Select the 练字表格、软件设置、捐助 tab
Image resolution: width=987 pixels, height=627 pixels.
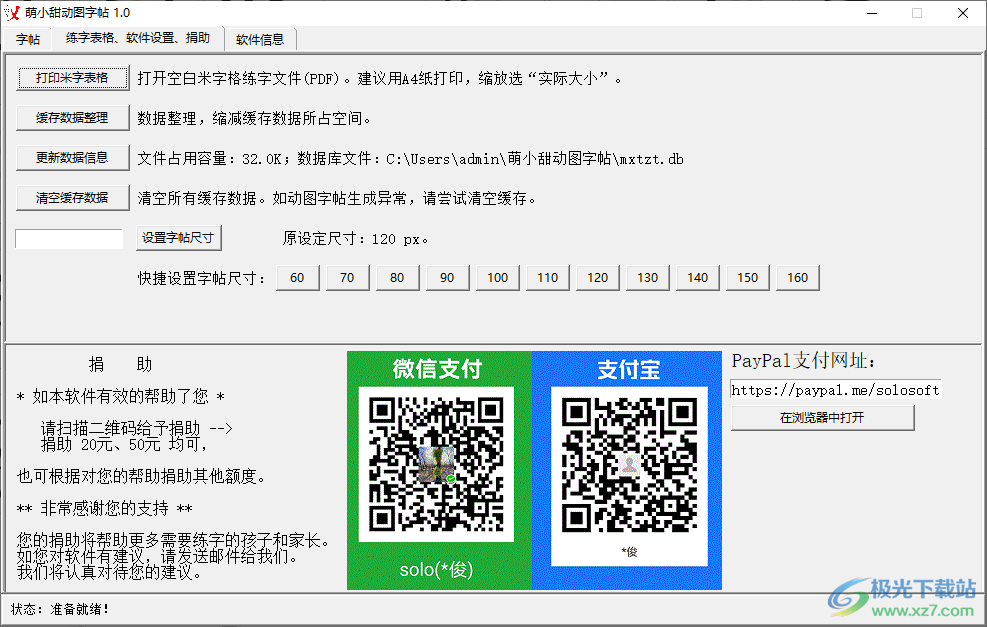(x=138, y=38)
